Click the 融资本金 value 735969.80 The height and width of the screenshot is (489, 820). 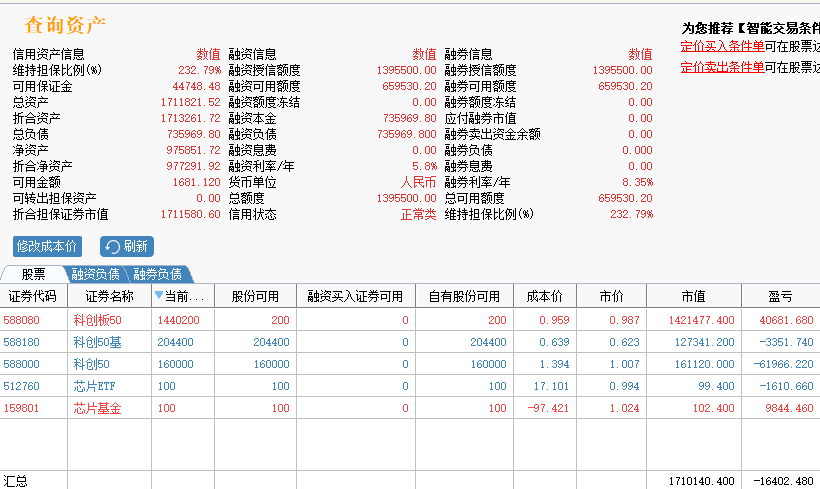pos(409,119)
